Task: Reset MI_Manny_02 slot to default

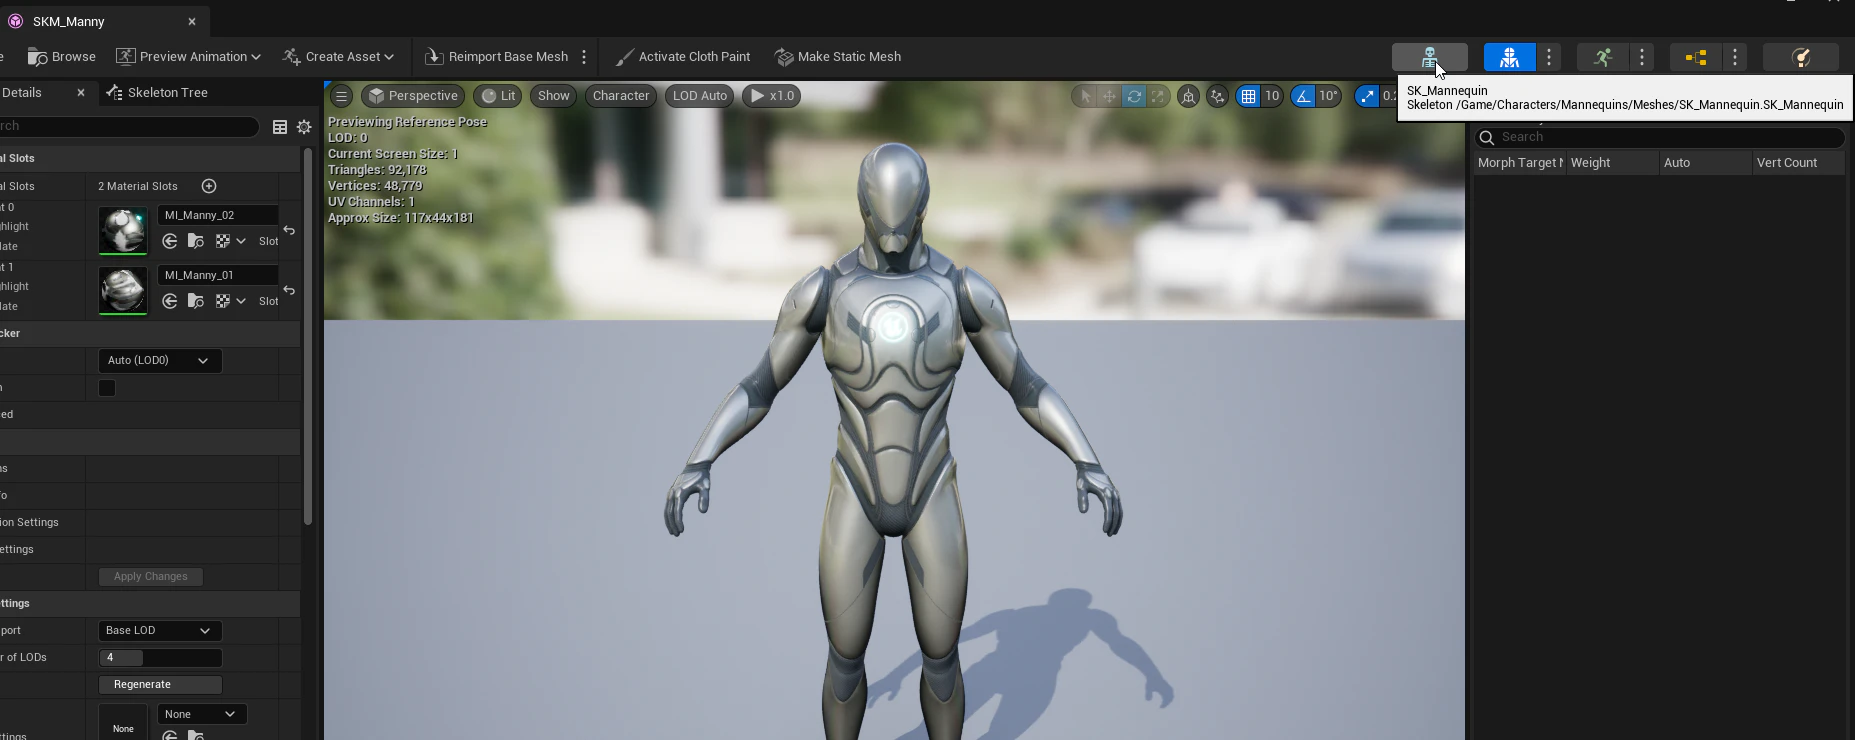Action: pos(289,231)
